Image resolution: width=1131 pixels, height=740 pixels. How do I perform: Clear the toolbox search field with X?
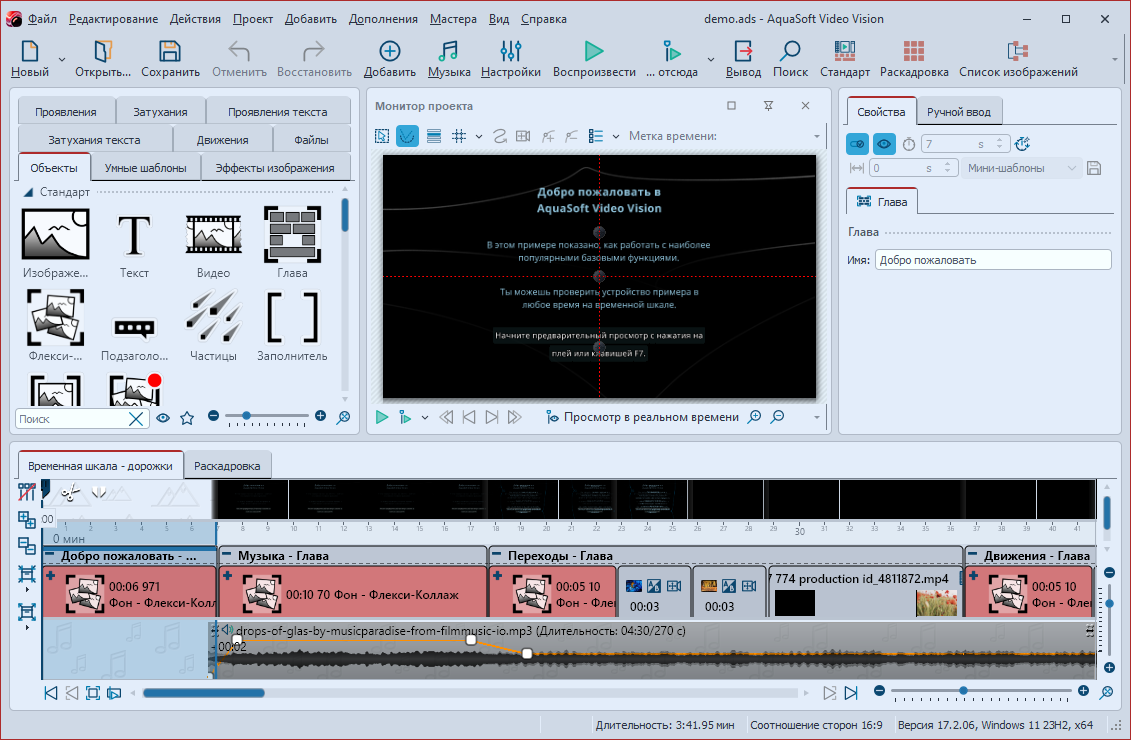pos(136,419)
